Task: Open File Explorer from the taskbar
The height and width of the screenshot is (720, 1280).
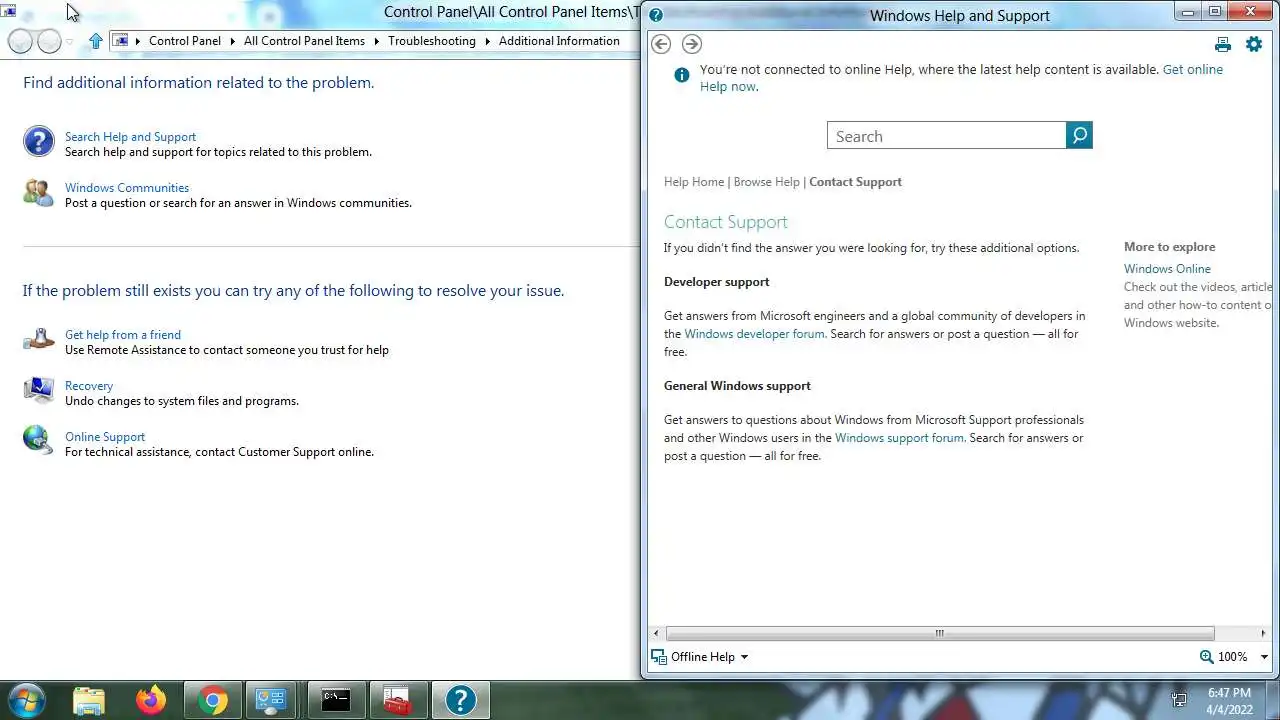Action: (89, 700)
